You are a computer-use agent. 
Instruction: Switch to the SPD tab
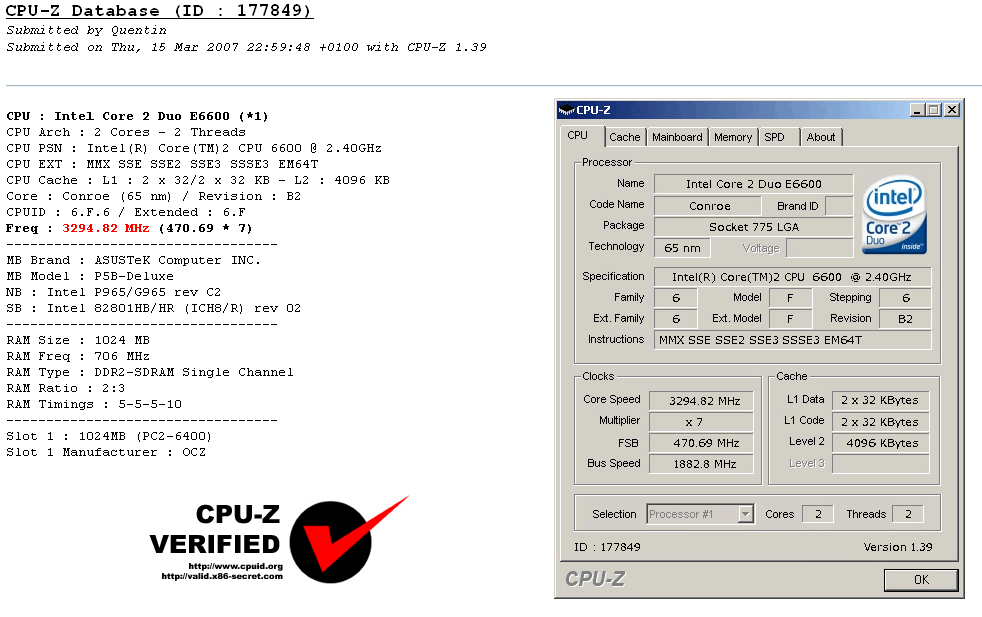click(778, 137)
